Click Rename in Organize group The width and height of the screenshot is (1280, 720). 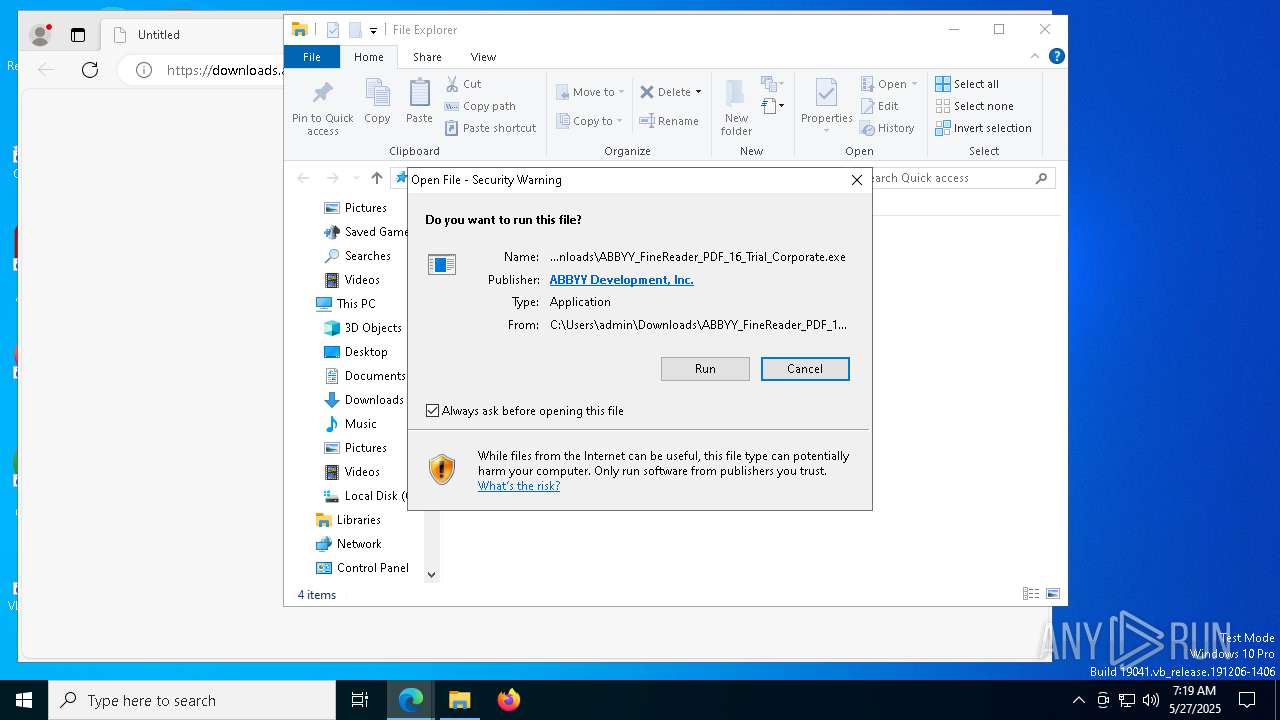(669, 121)
